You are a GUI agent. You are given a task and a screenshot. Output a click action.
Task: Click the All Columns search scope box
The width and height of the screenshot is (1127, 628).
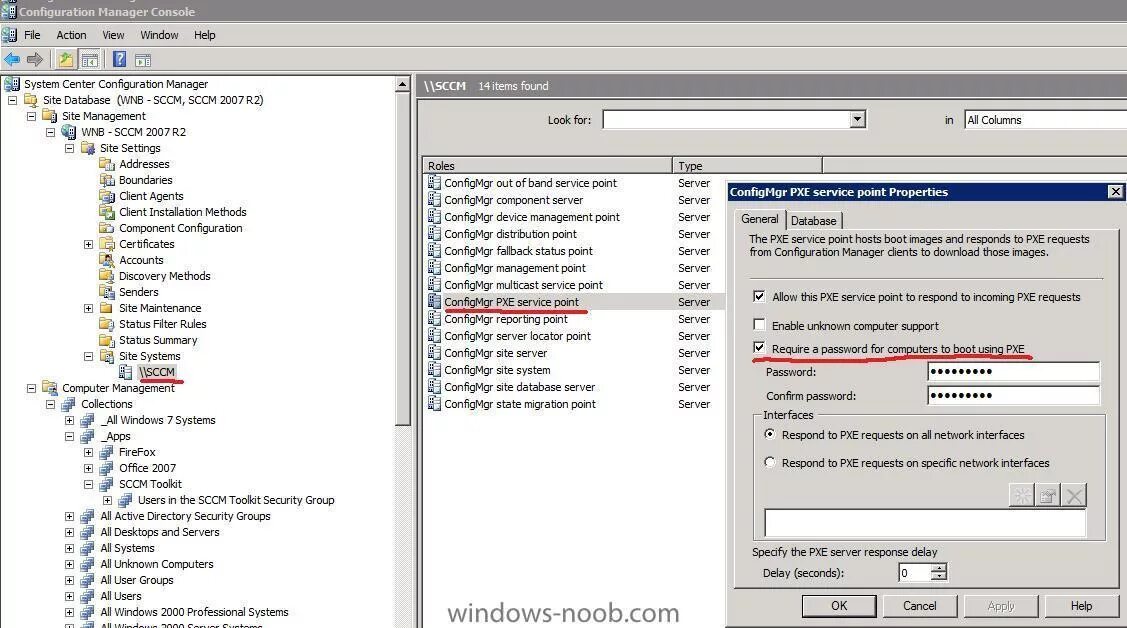point(1046,120)
